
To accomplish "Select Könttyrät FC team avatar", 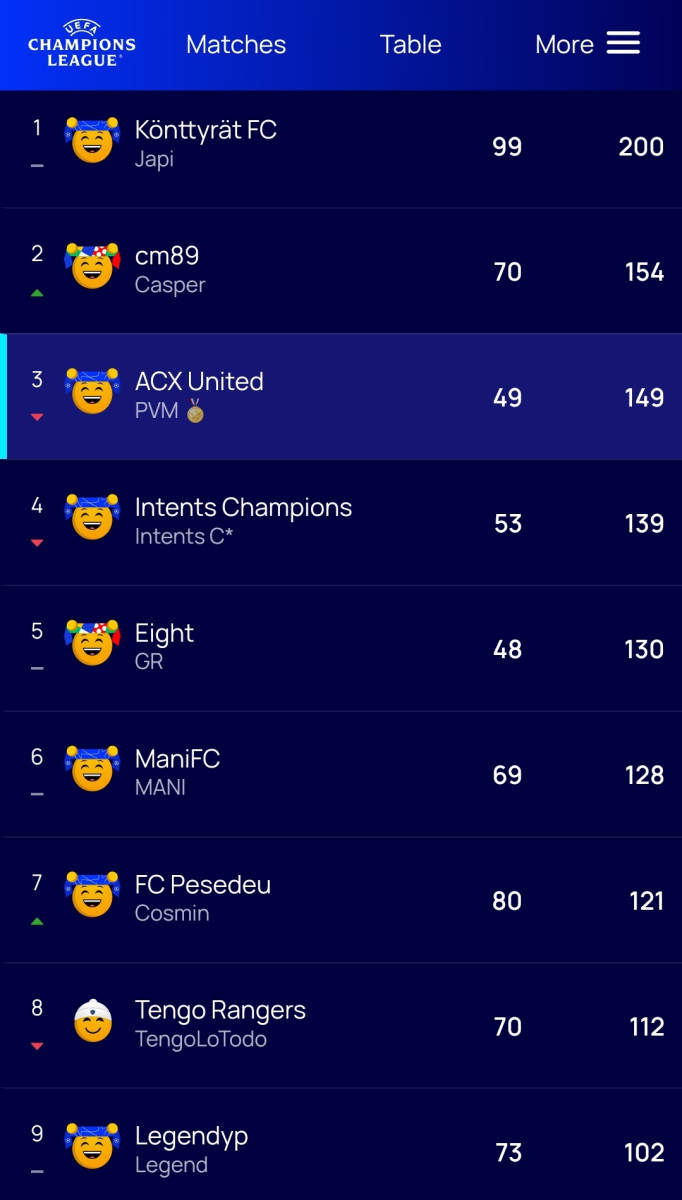I will [x=92, y=141].
